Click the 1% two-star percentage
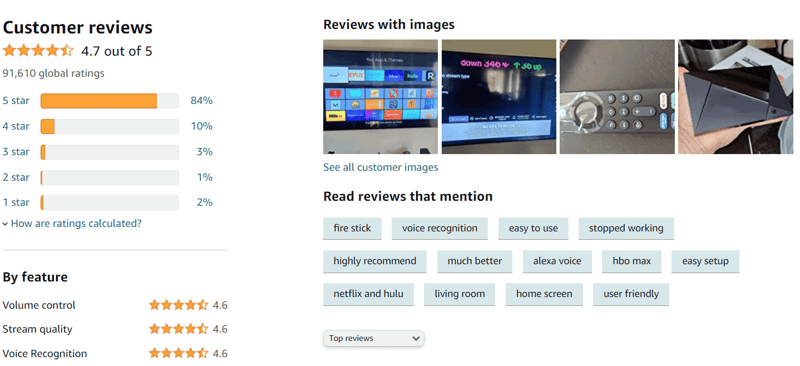800x366 pixels. [205, 177]
